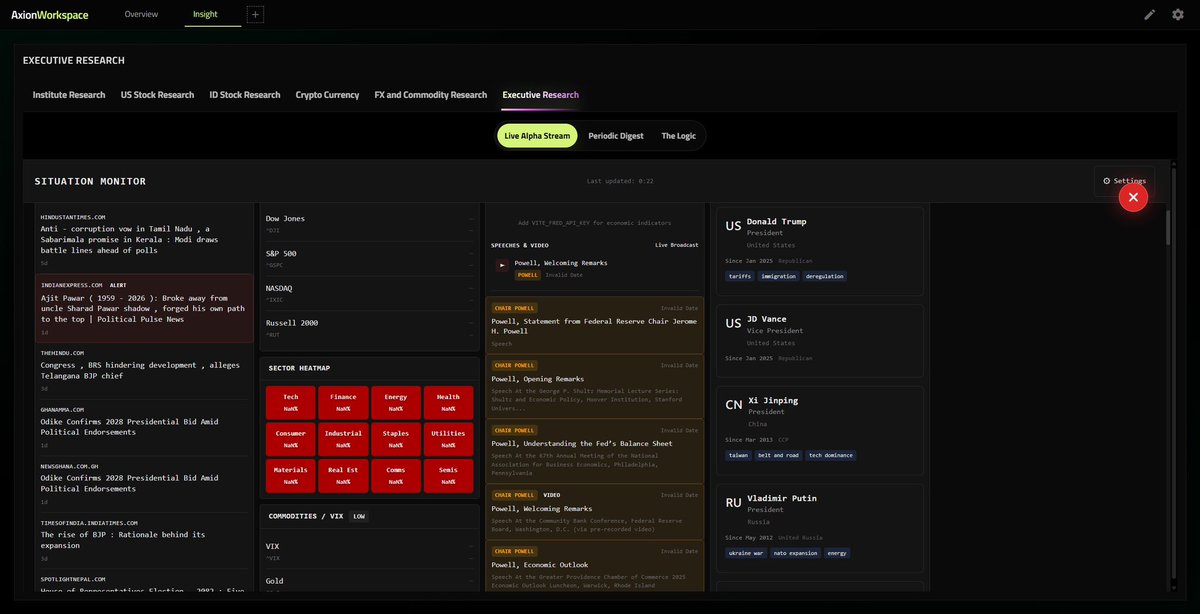This screenshot has width=1200, height=614.
Task: Click the Real Est sector heatmap tile
Action: (343, 474)
